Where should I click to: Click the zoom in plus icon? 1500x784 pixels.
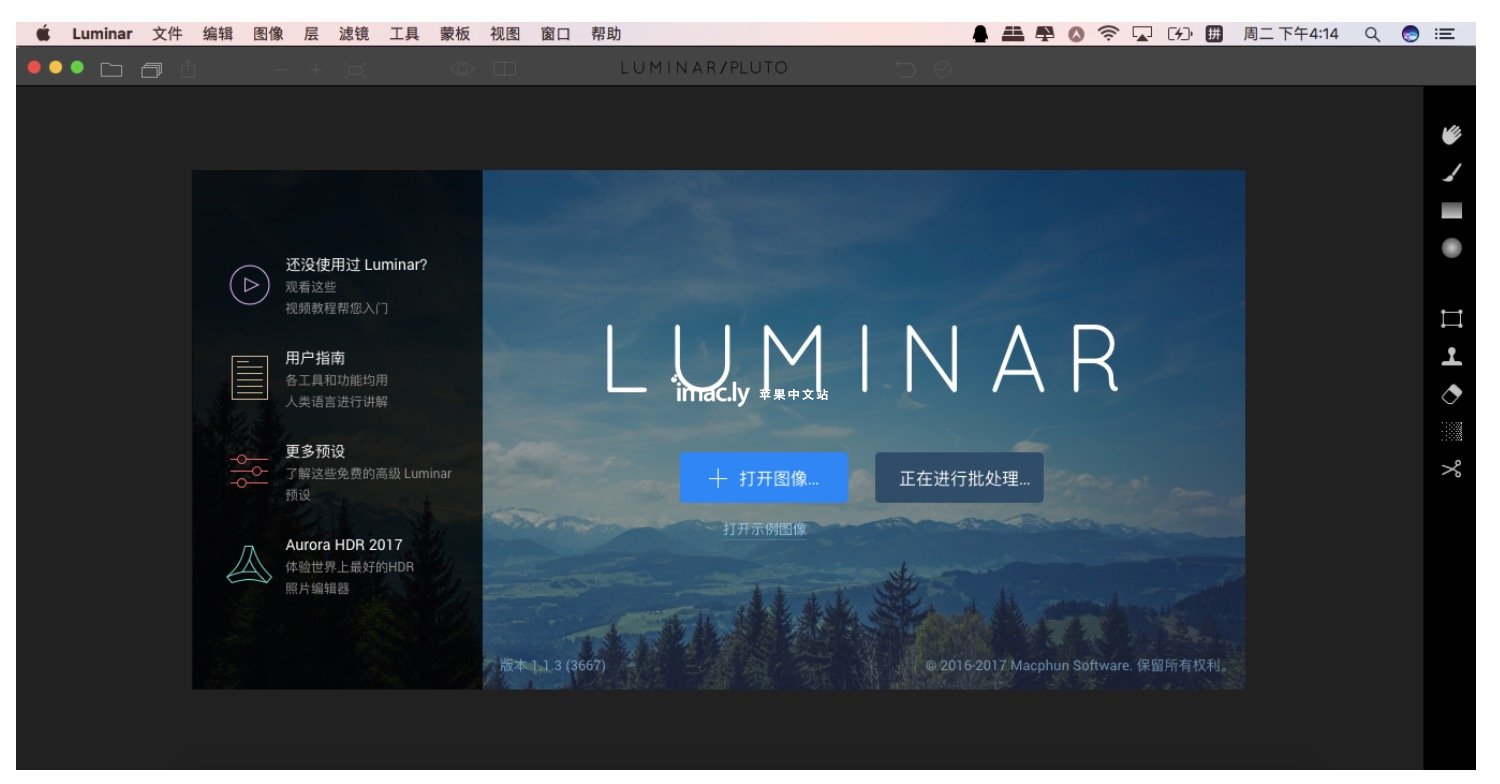315,69
